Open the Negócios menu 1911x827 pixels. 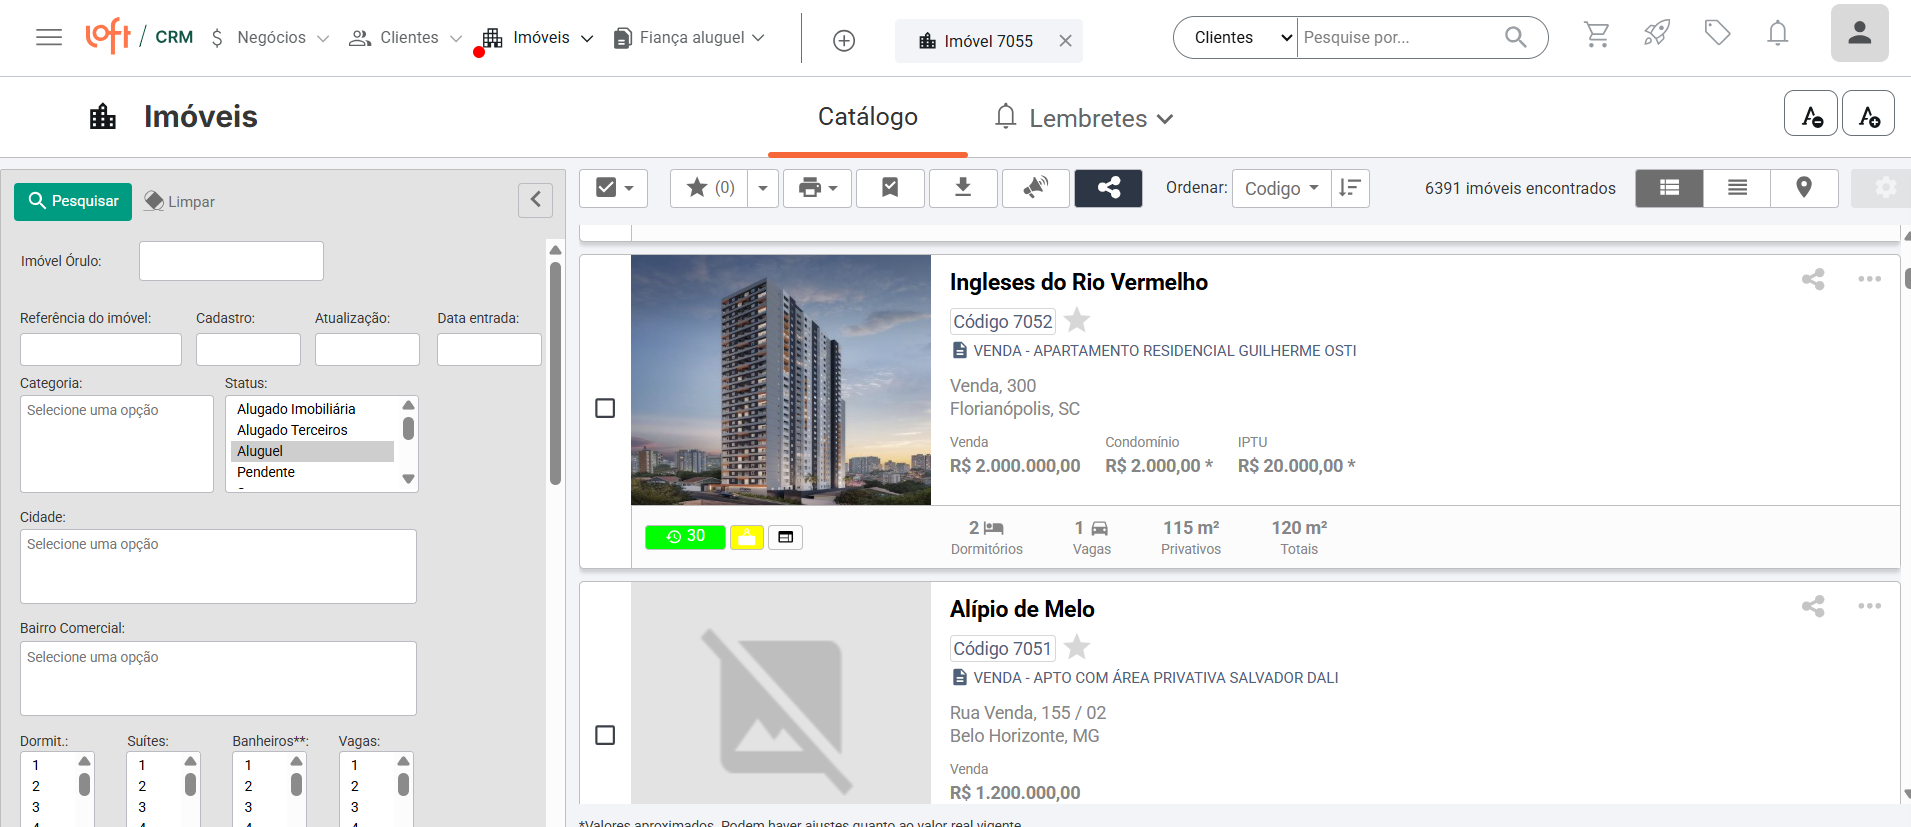270,38
